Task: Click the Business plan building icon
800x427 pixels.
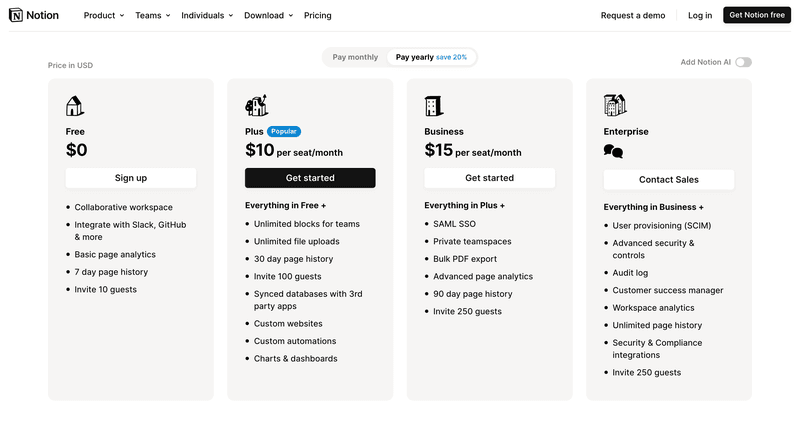Action: pyautogui.click(x=433, y=106)
